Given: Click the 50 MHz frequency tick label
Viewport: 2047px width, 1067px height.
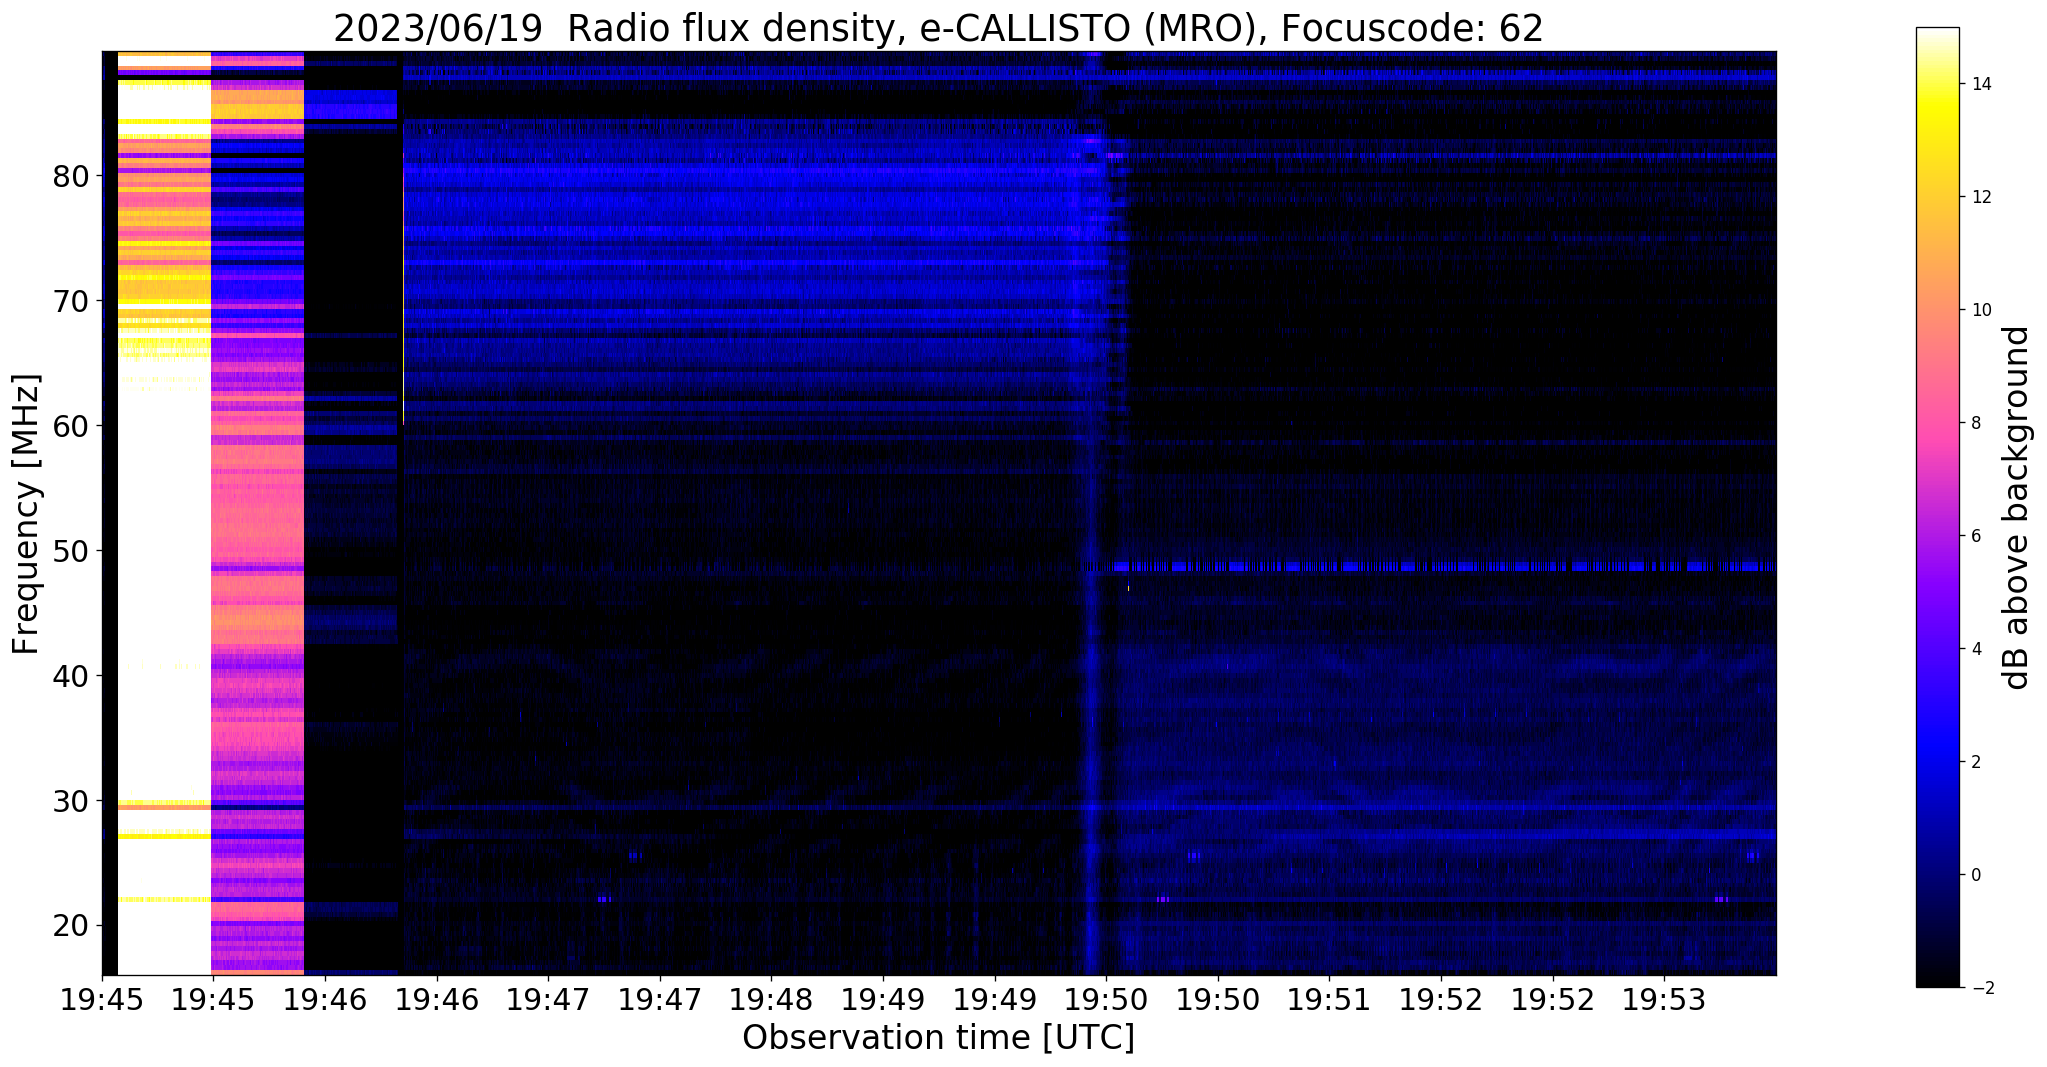Looking at the screenshot, I should tap(71, 551).
